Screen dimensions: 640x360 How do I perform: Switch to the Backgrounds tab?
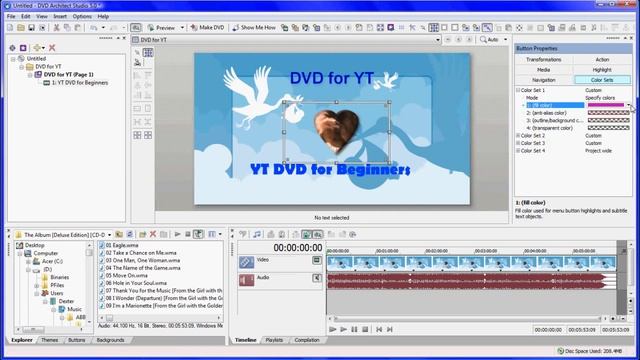coord(111,340)
